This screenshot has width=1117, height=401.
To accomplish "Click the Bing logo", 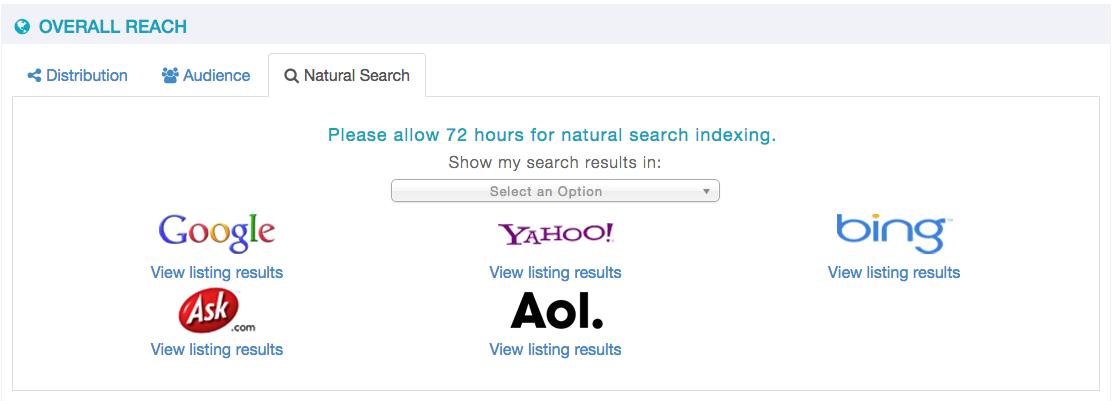I will pyautogui.click(x=893, y=233).
